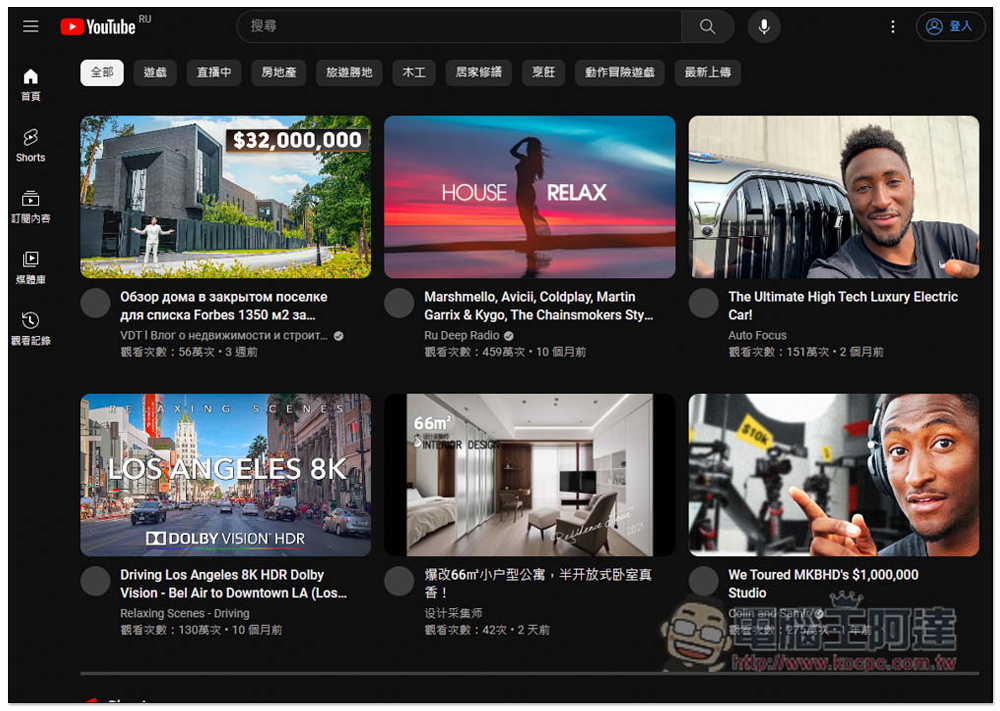This screenshot has width=1000, height=711.
Task: Click the 登入 sign-in button
Action: click(950, 27)
